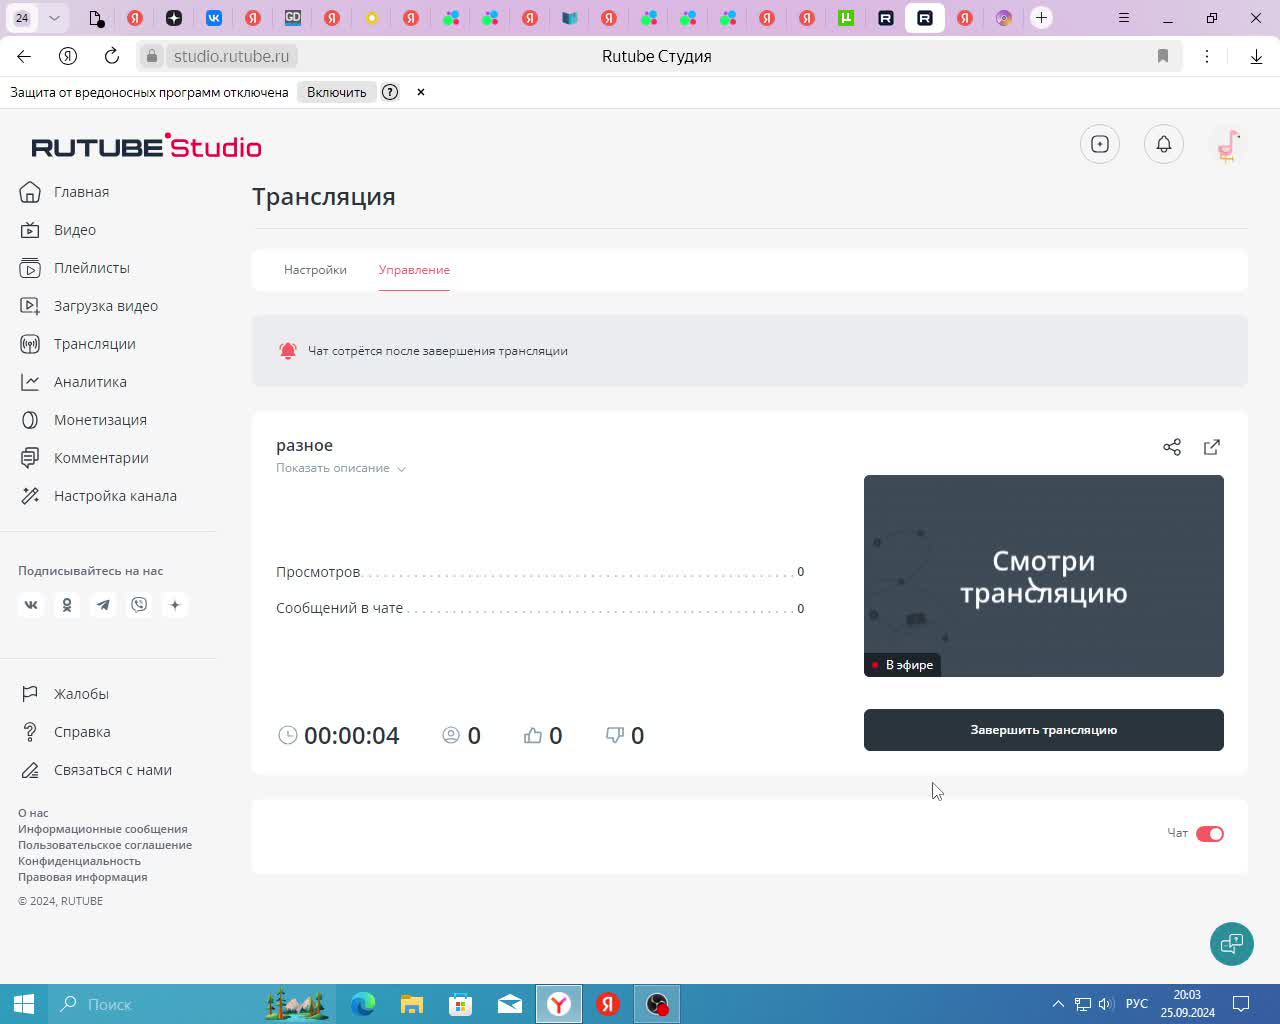The width and height of the screenshot is (1280, 1024).
Task: Click the Смотри трансляцию preview thumbnail
Action: point(1044,576)
